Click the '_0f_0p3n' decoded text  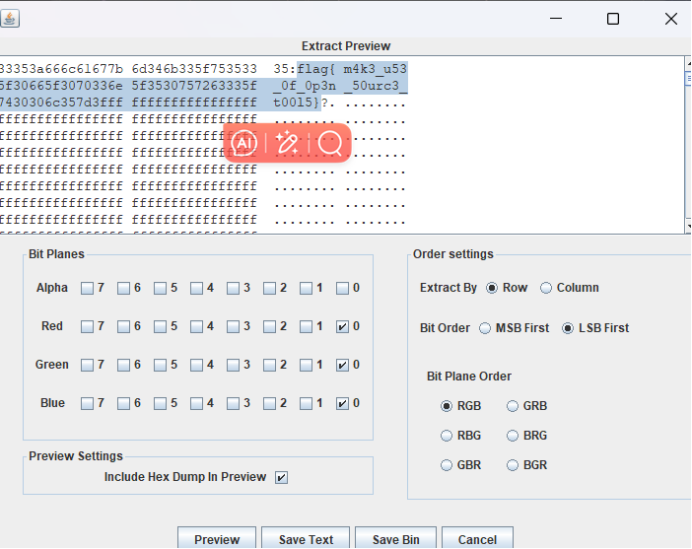point(304,86)
